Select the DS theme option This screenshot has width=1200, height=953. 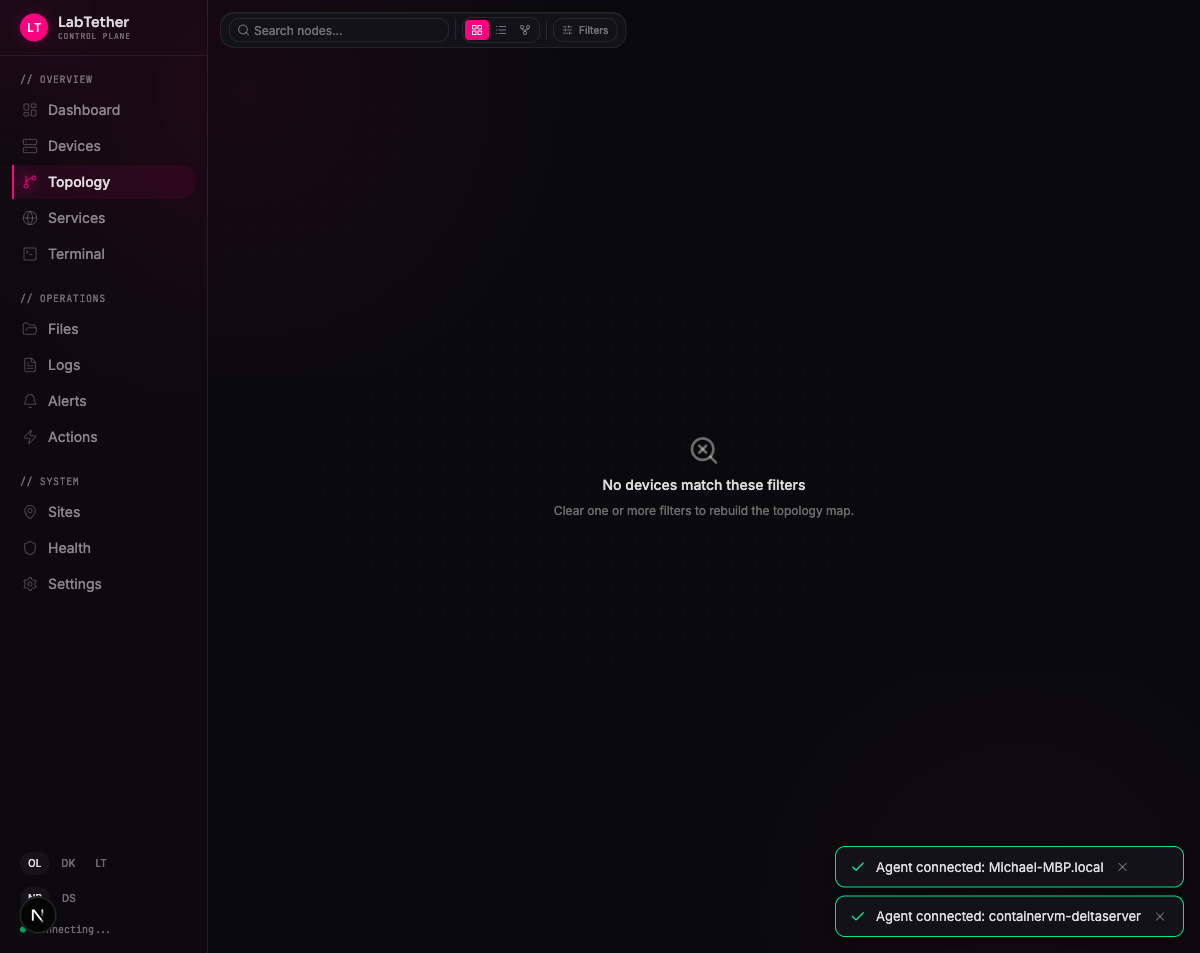pyautogui.click(x=69, y=898)
